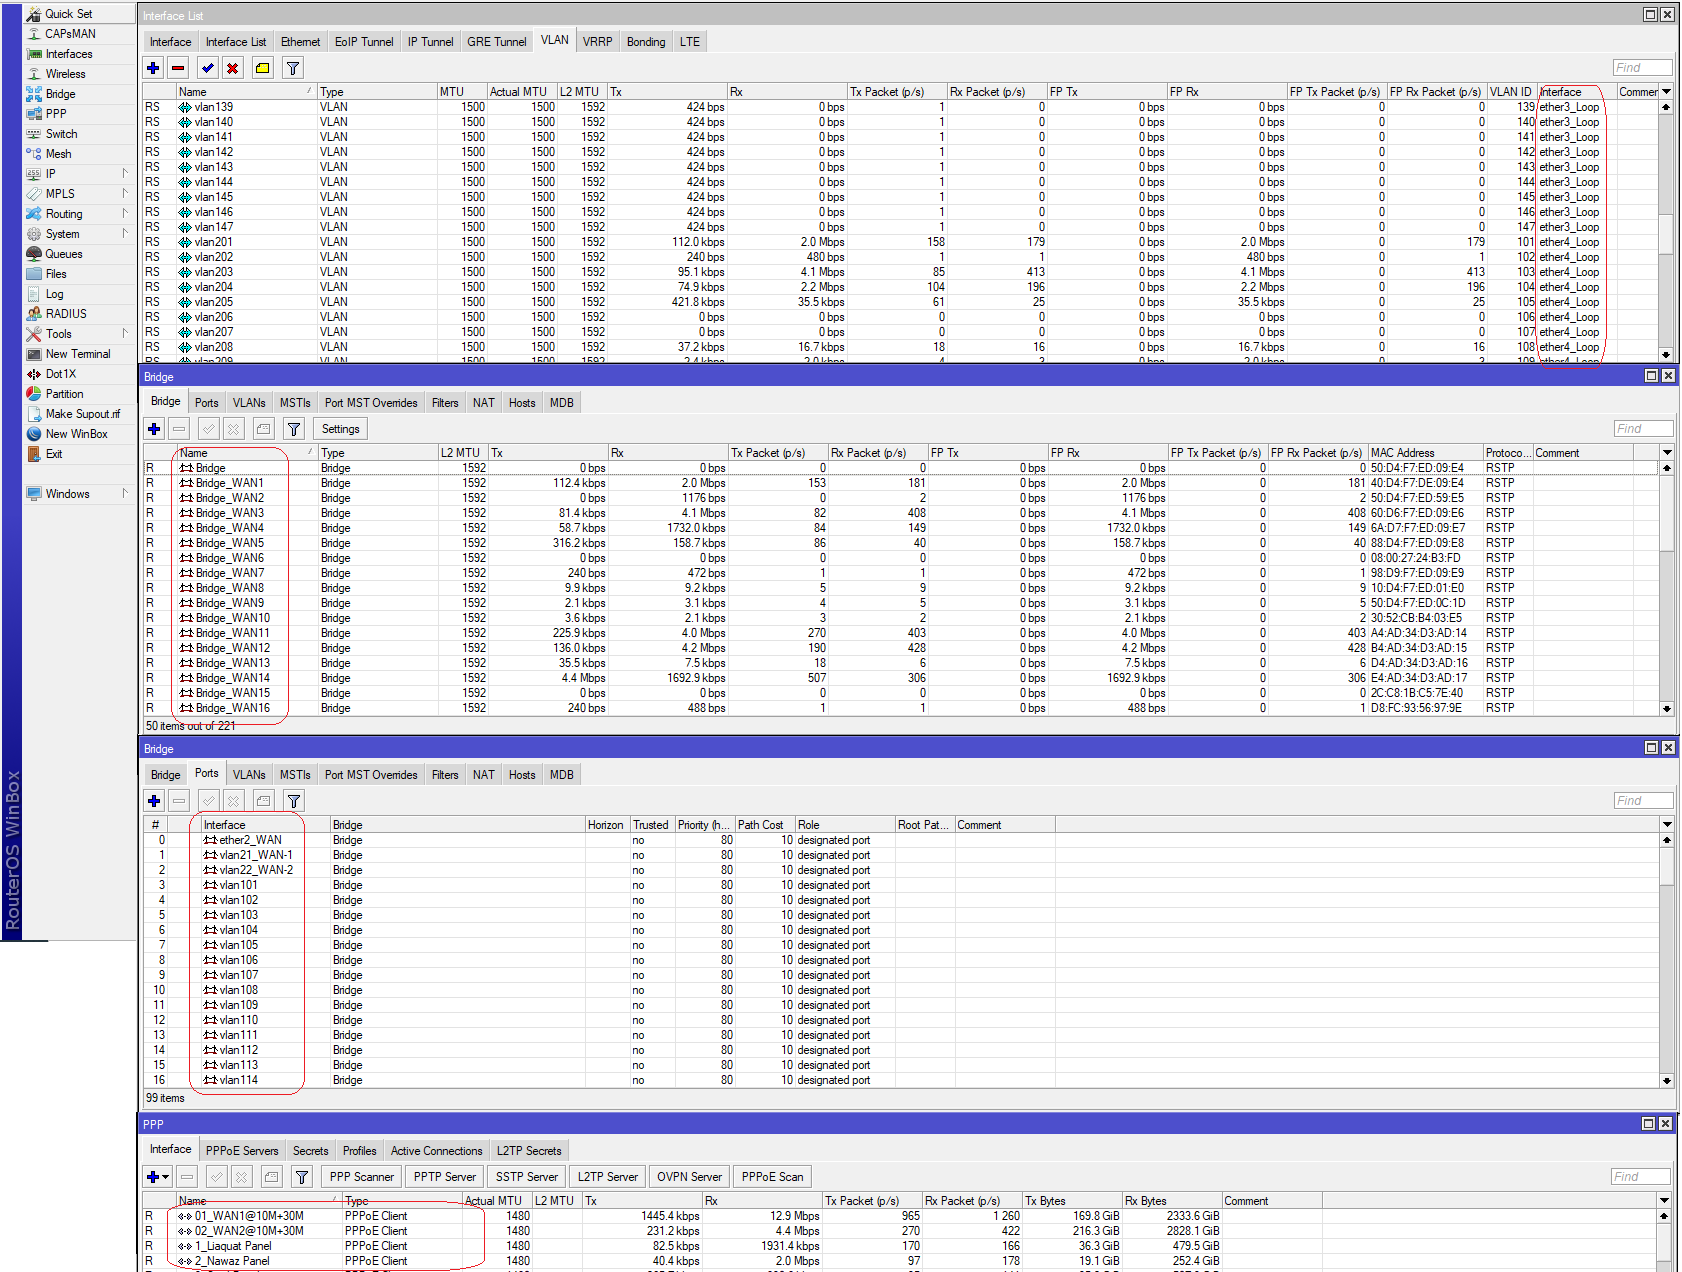This screenshot has width=1682, height=1272.
Task: Expand the Routing menu in the sidebar
Action: click(64, 213)
